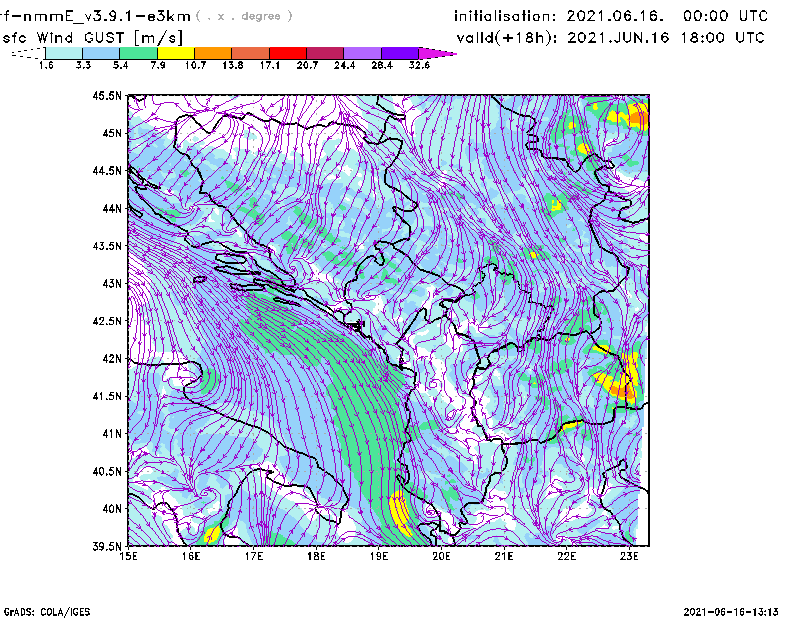
Task: Click the legend value 13.8
Action: (x=233, y=65)
